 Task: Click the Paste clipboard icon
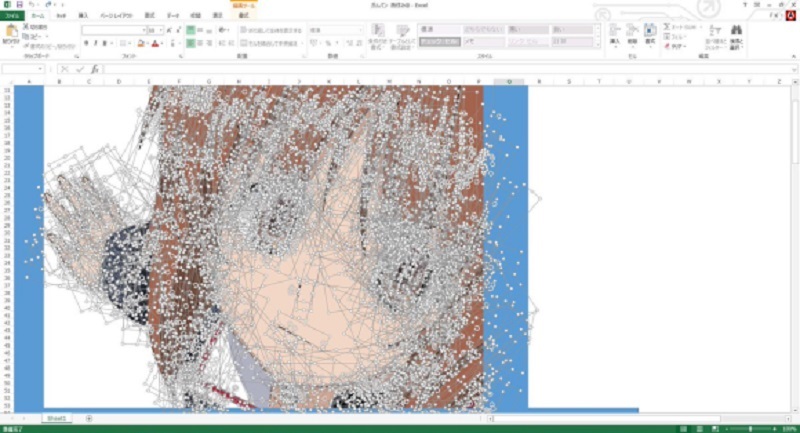[x=11, y=33]
